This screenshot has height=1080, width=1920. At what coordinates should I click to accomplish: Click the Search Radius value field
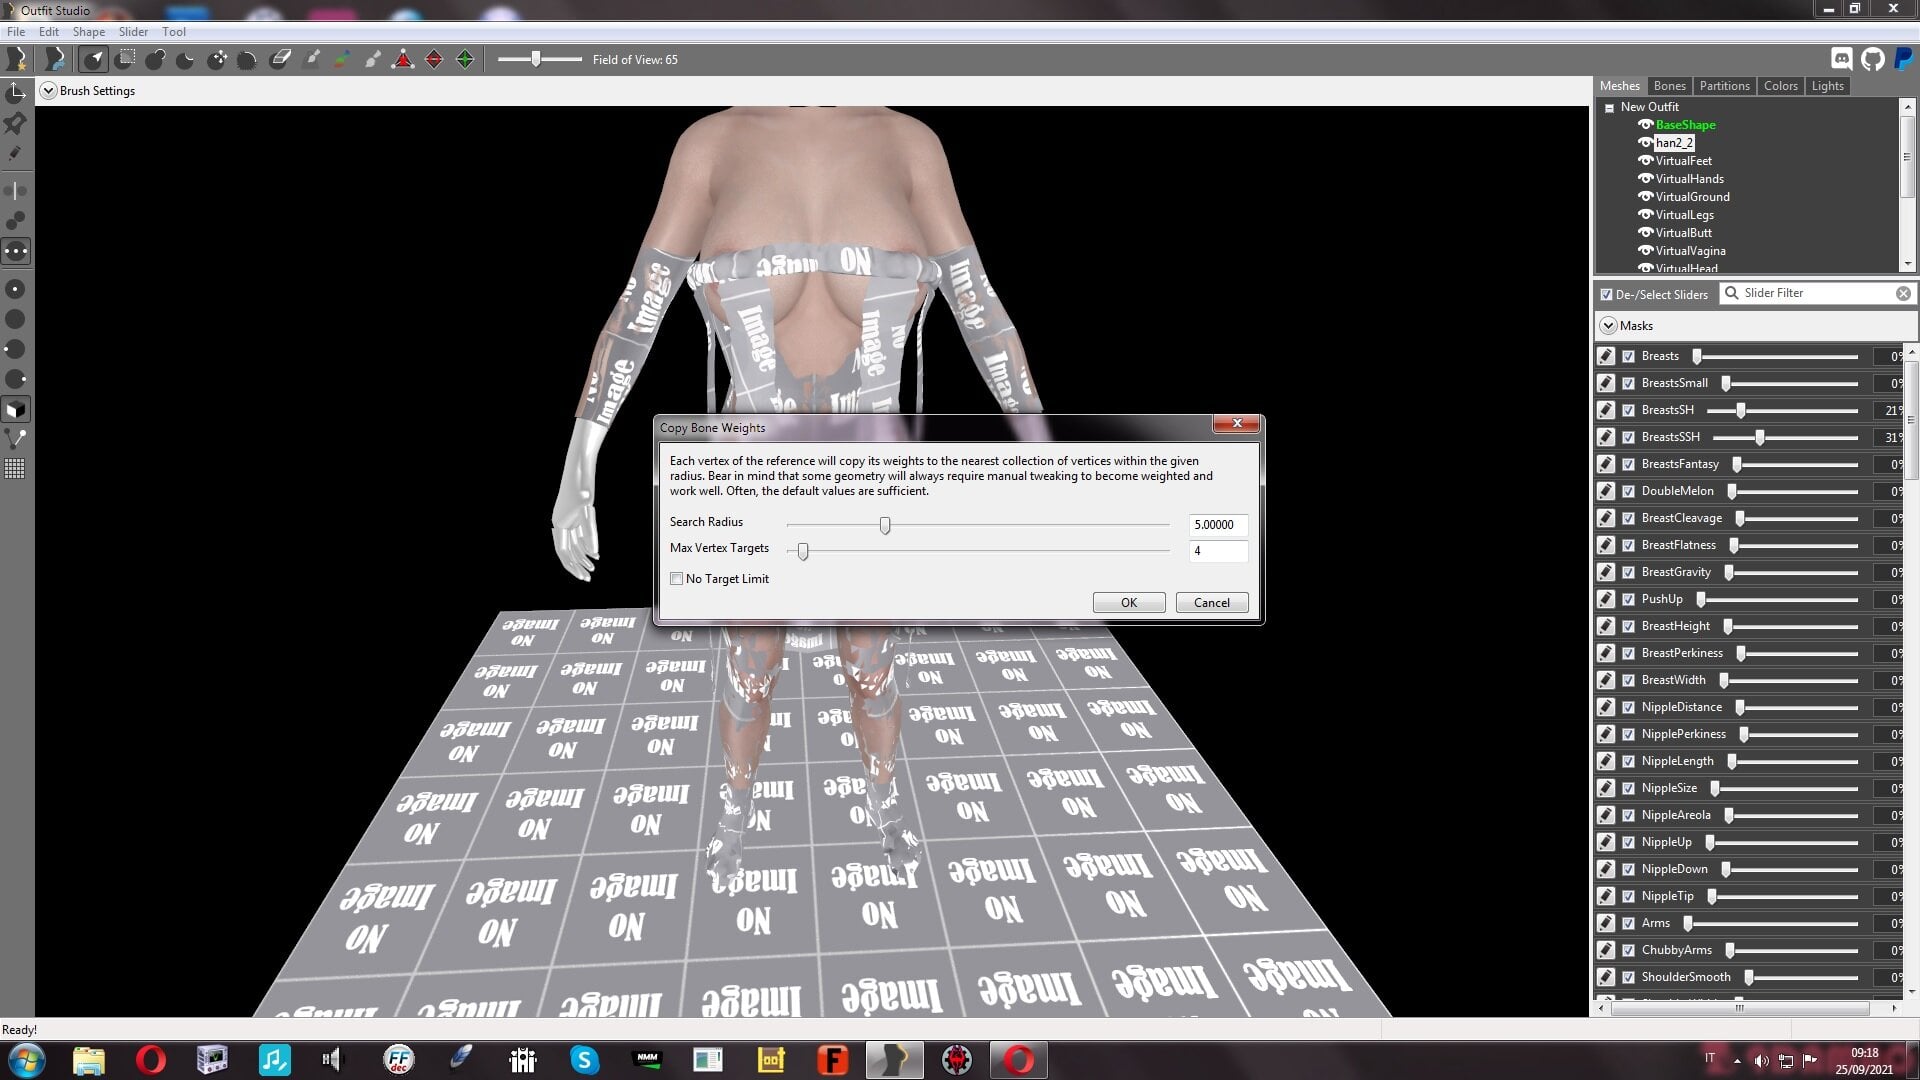click(1218, 525)
